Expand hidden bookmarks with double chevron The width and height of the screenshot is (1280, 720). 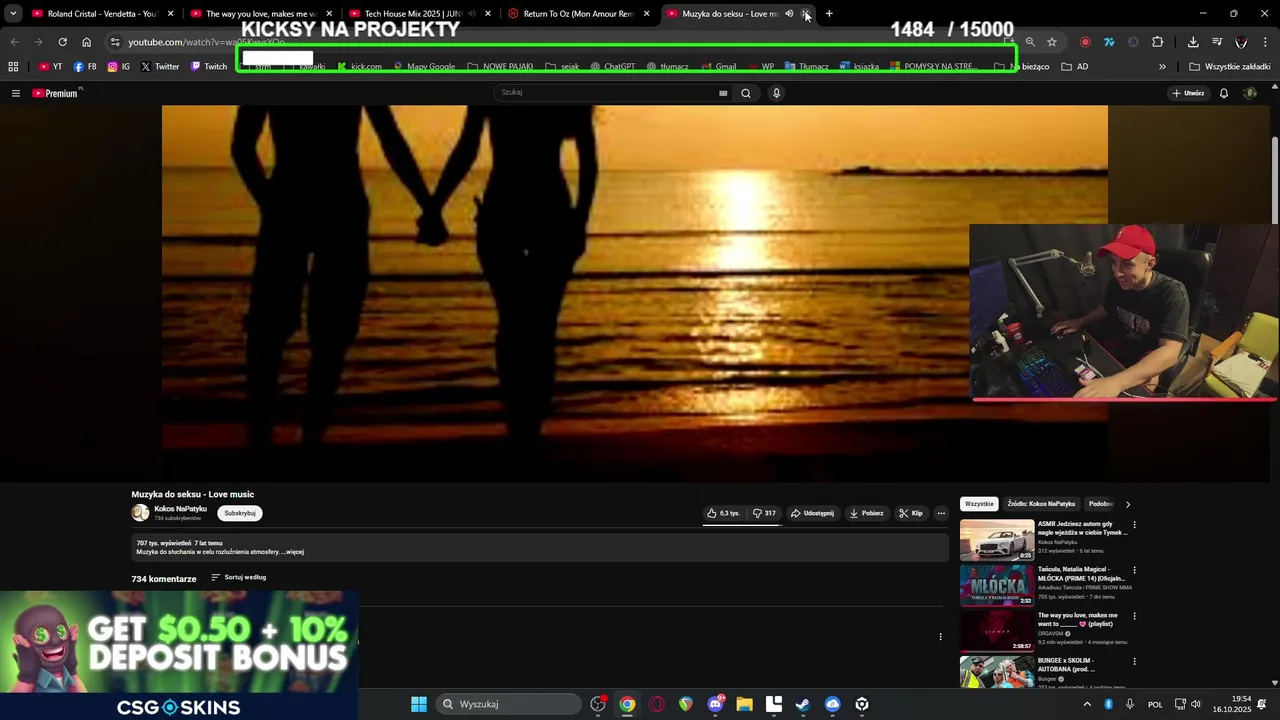[1162, 67]
